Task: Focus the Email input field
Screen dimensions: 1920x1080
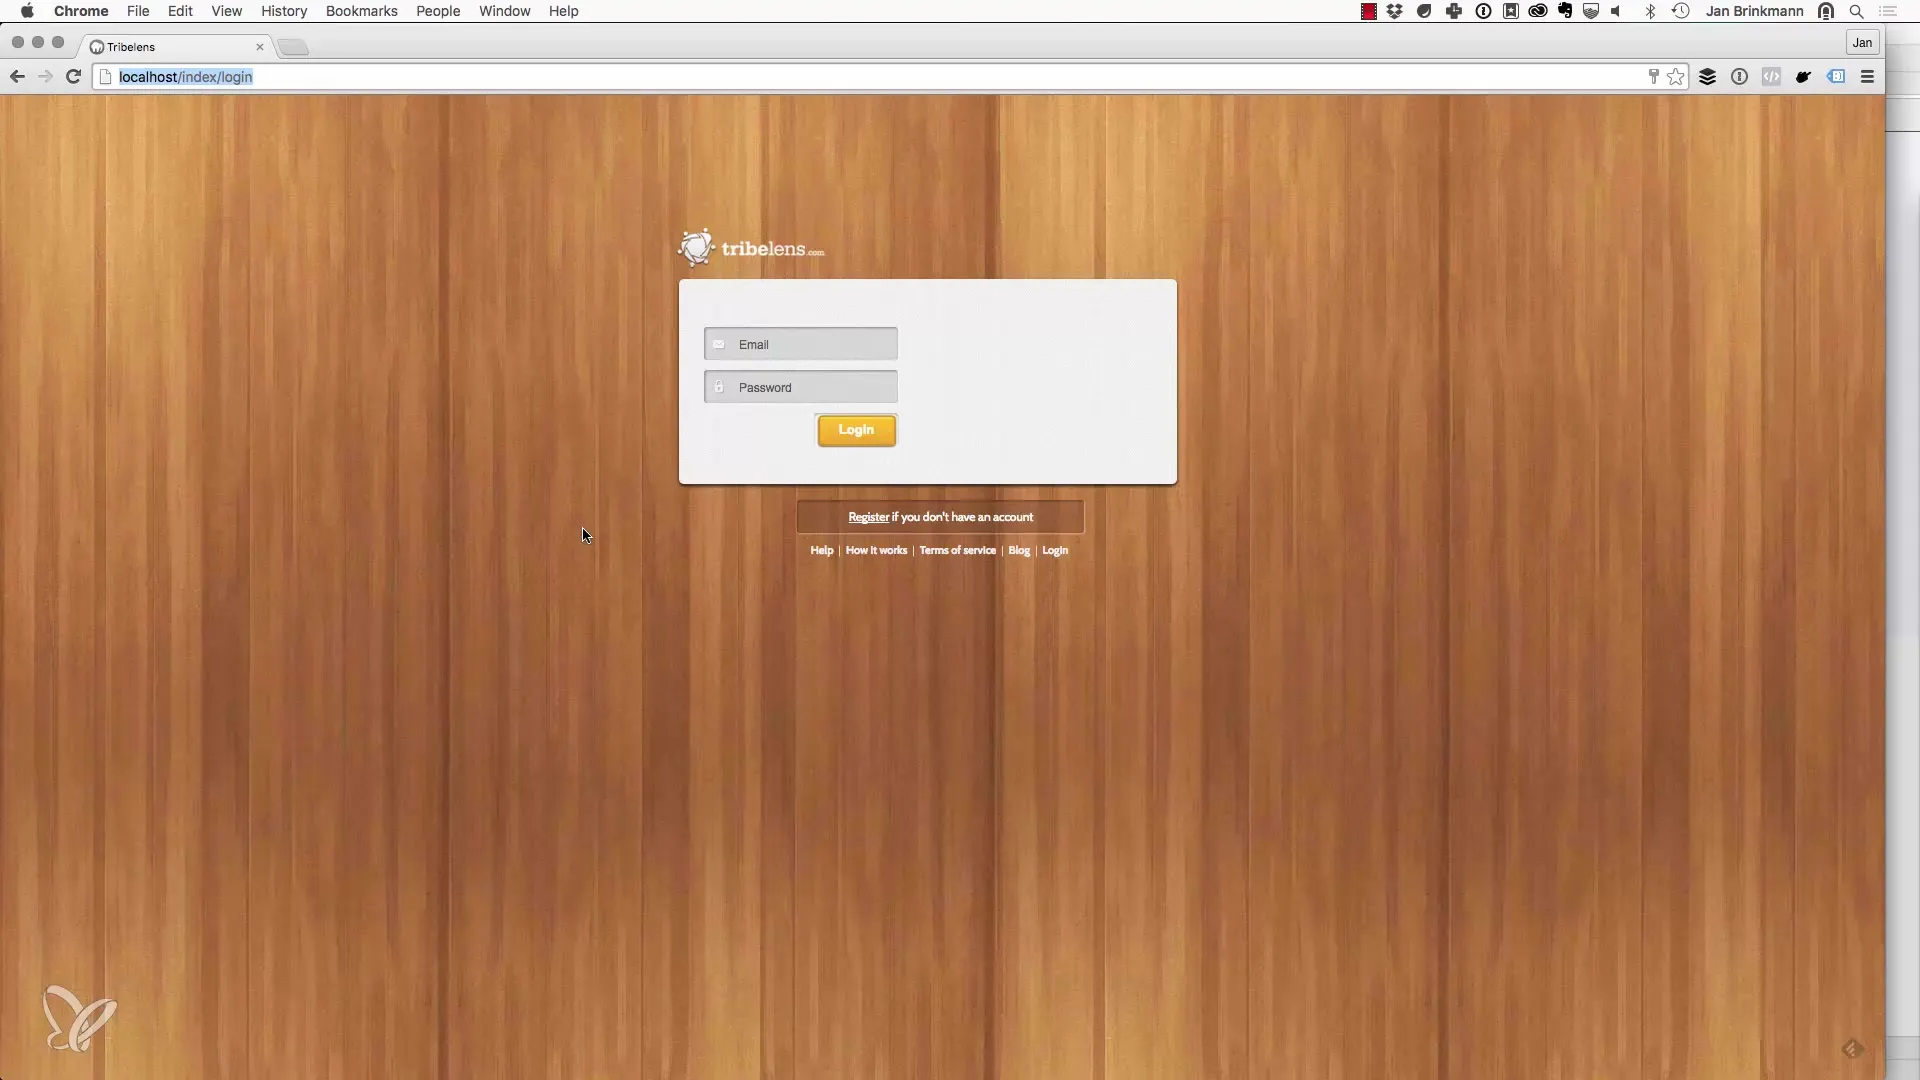Action: pos(801,344)
